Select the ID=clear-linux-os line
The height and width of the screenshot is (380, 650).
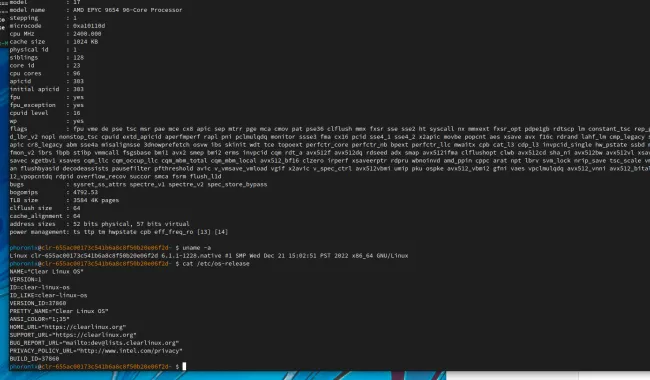coord(40,288)
